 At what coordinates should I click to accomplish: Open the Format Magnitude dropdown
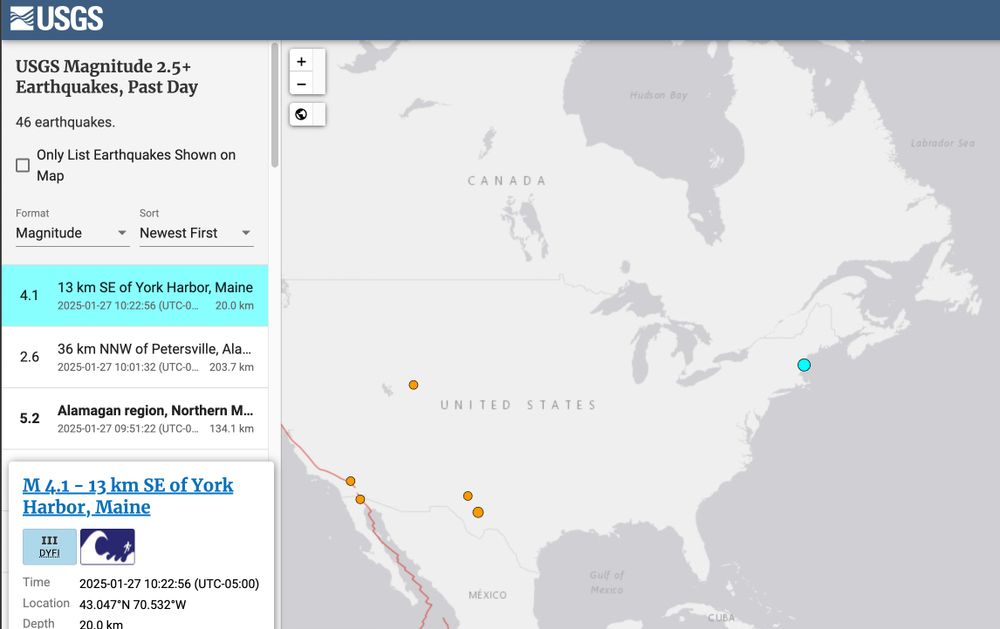(72, 233)
